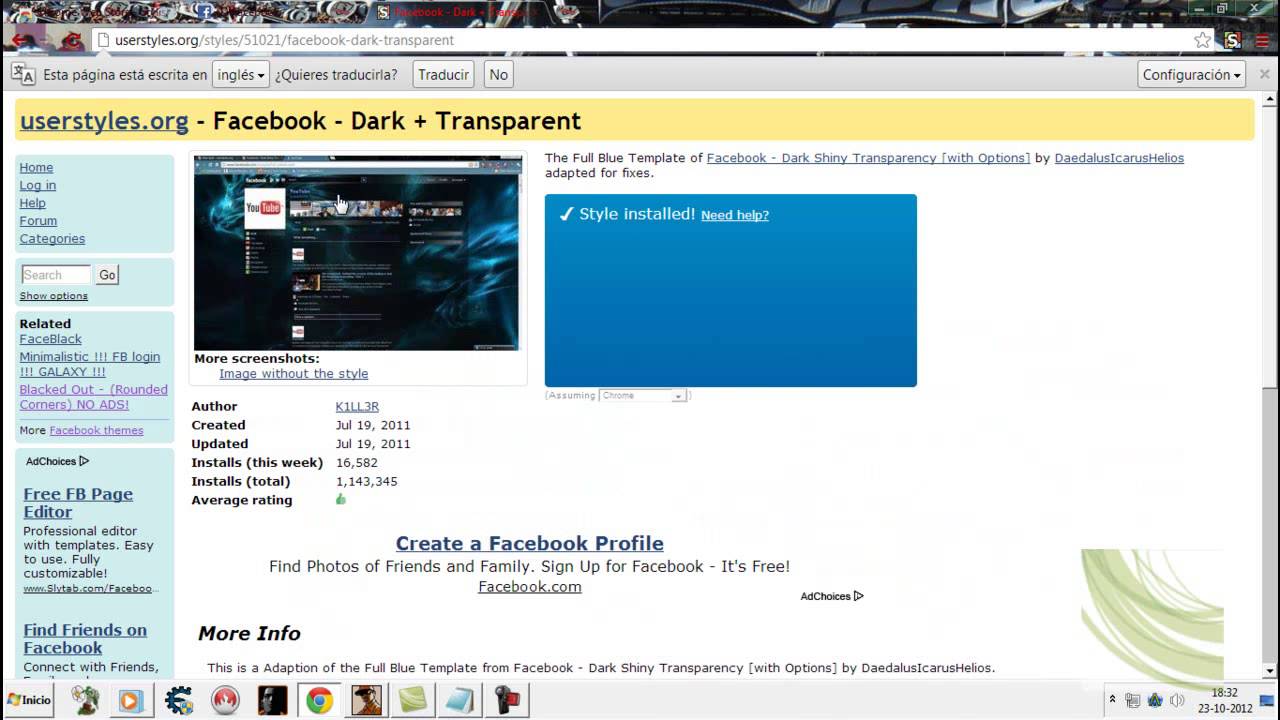Image resolution: width=1280 pixels, height=720 pixels.
Task: Open the green notes taskbar icon
Action: click(x=413, y=701)
